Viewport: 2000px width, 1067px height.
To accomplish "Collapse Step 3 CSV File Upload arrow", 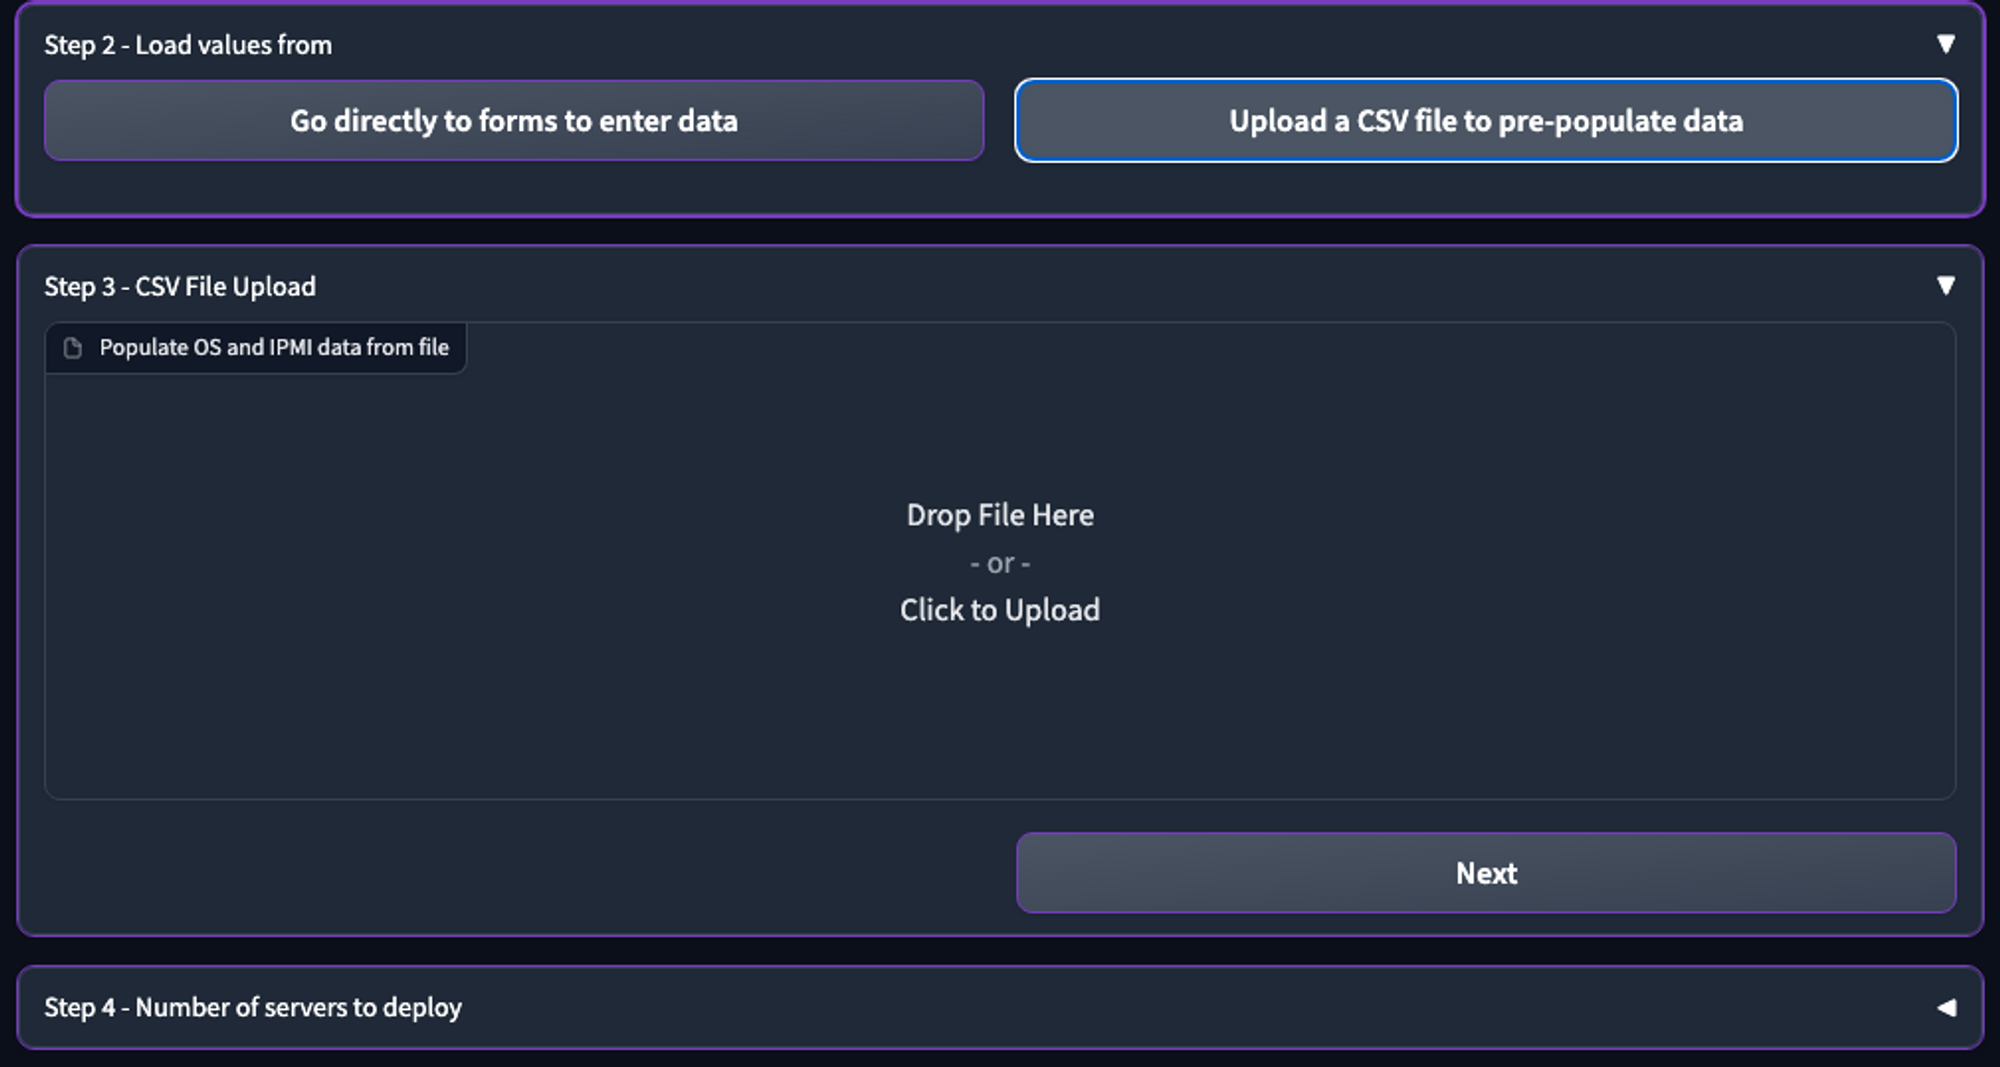I will pyautogui.click(x=1945, y=286).
